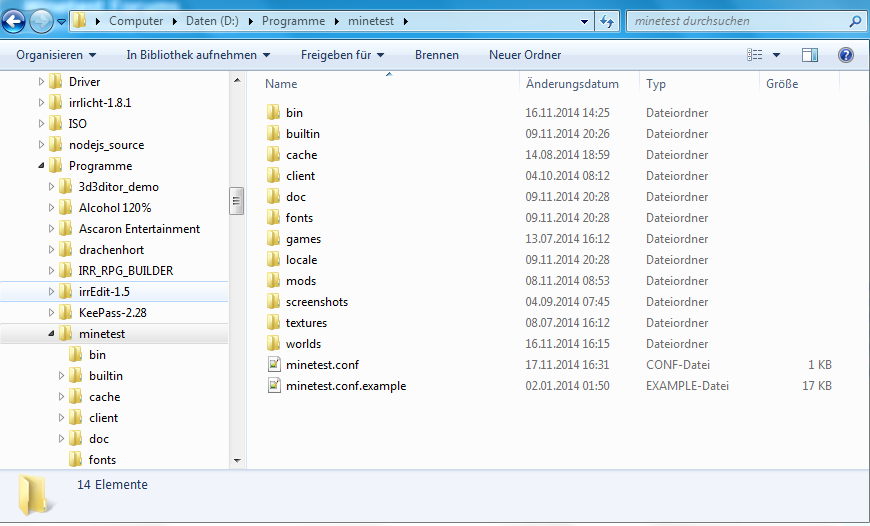This screenshot has width=870, height=526.
Task: Open the help question mark icon
Action: pyautogui.click(x=845, y=55)
